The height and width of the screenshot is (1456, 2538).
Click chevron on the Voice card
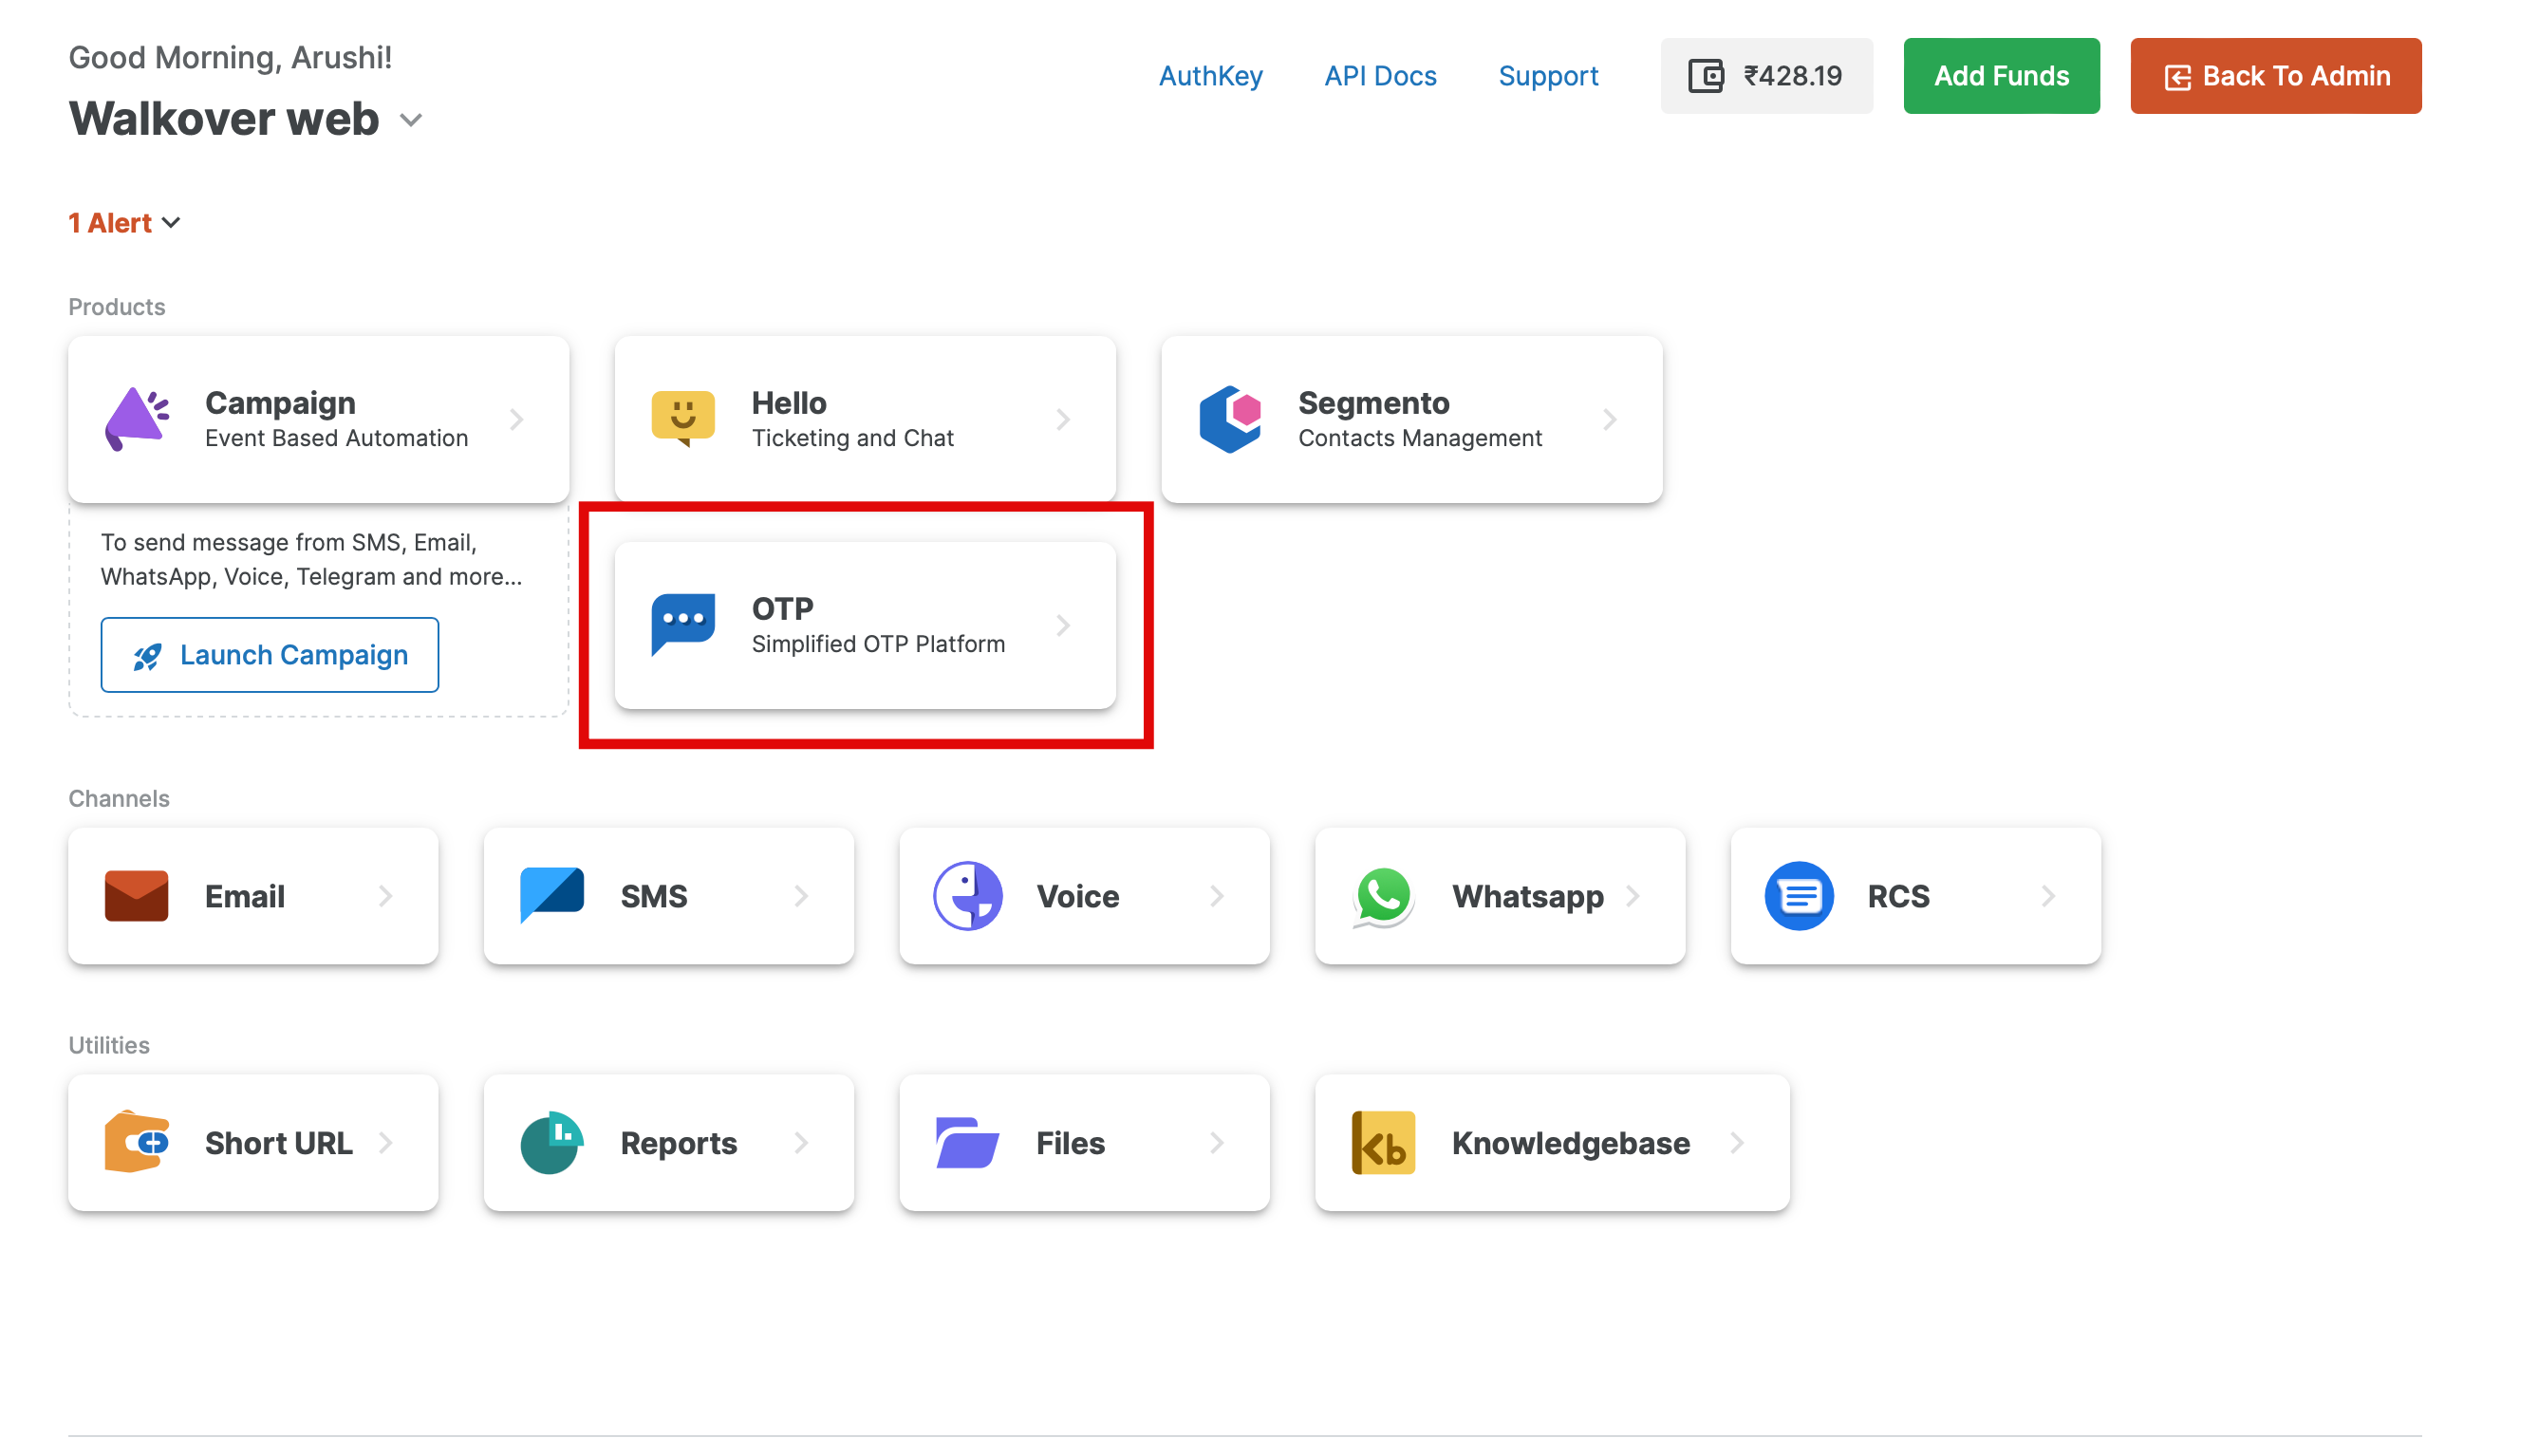(x=1217, y=896)
